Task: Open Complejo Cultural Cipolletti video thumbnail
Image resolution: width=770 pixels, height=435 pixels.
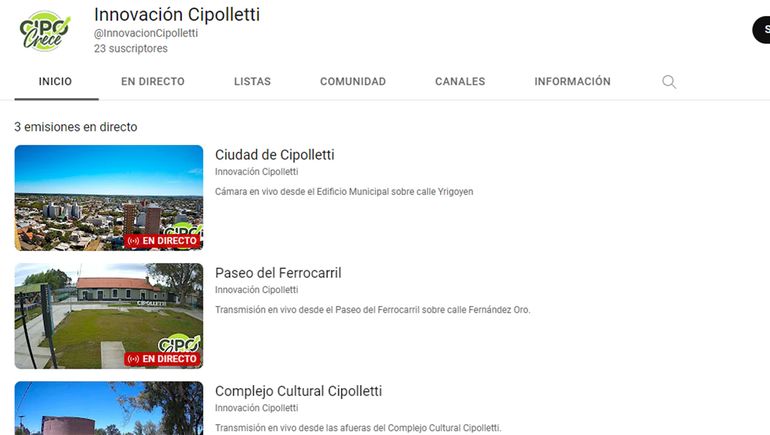Action: pos(108,408)
